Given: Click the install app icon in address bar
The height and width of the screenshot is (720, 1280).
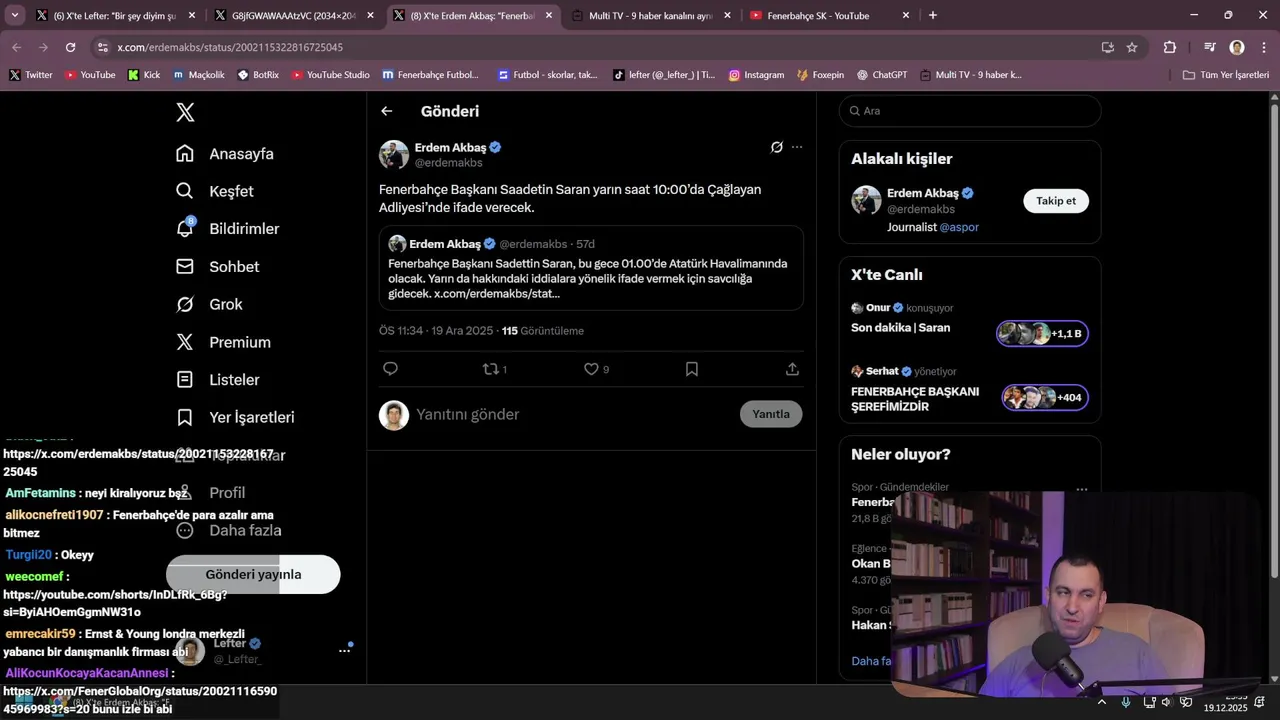Looking at the screenshot, I should [x=1108, y=47].
